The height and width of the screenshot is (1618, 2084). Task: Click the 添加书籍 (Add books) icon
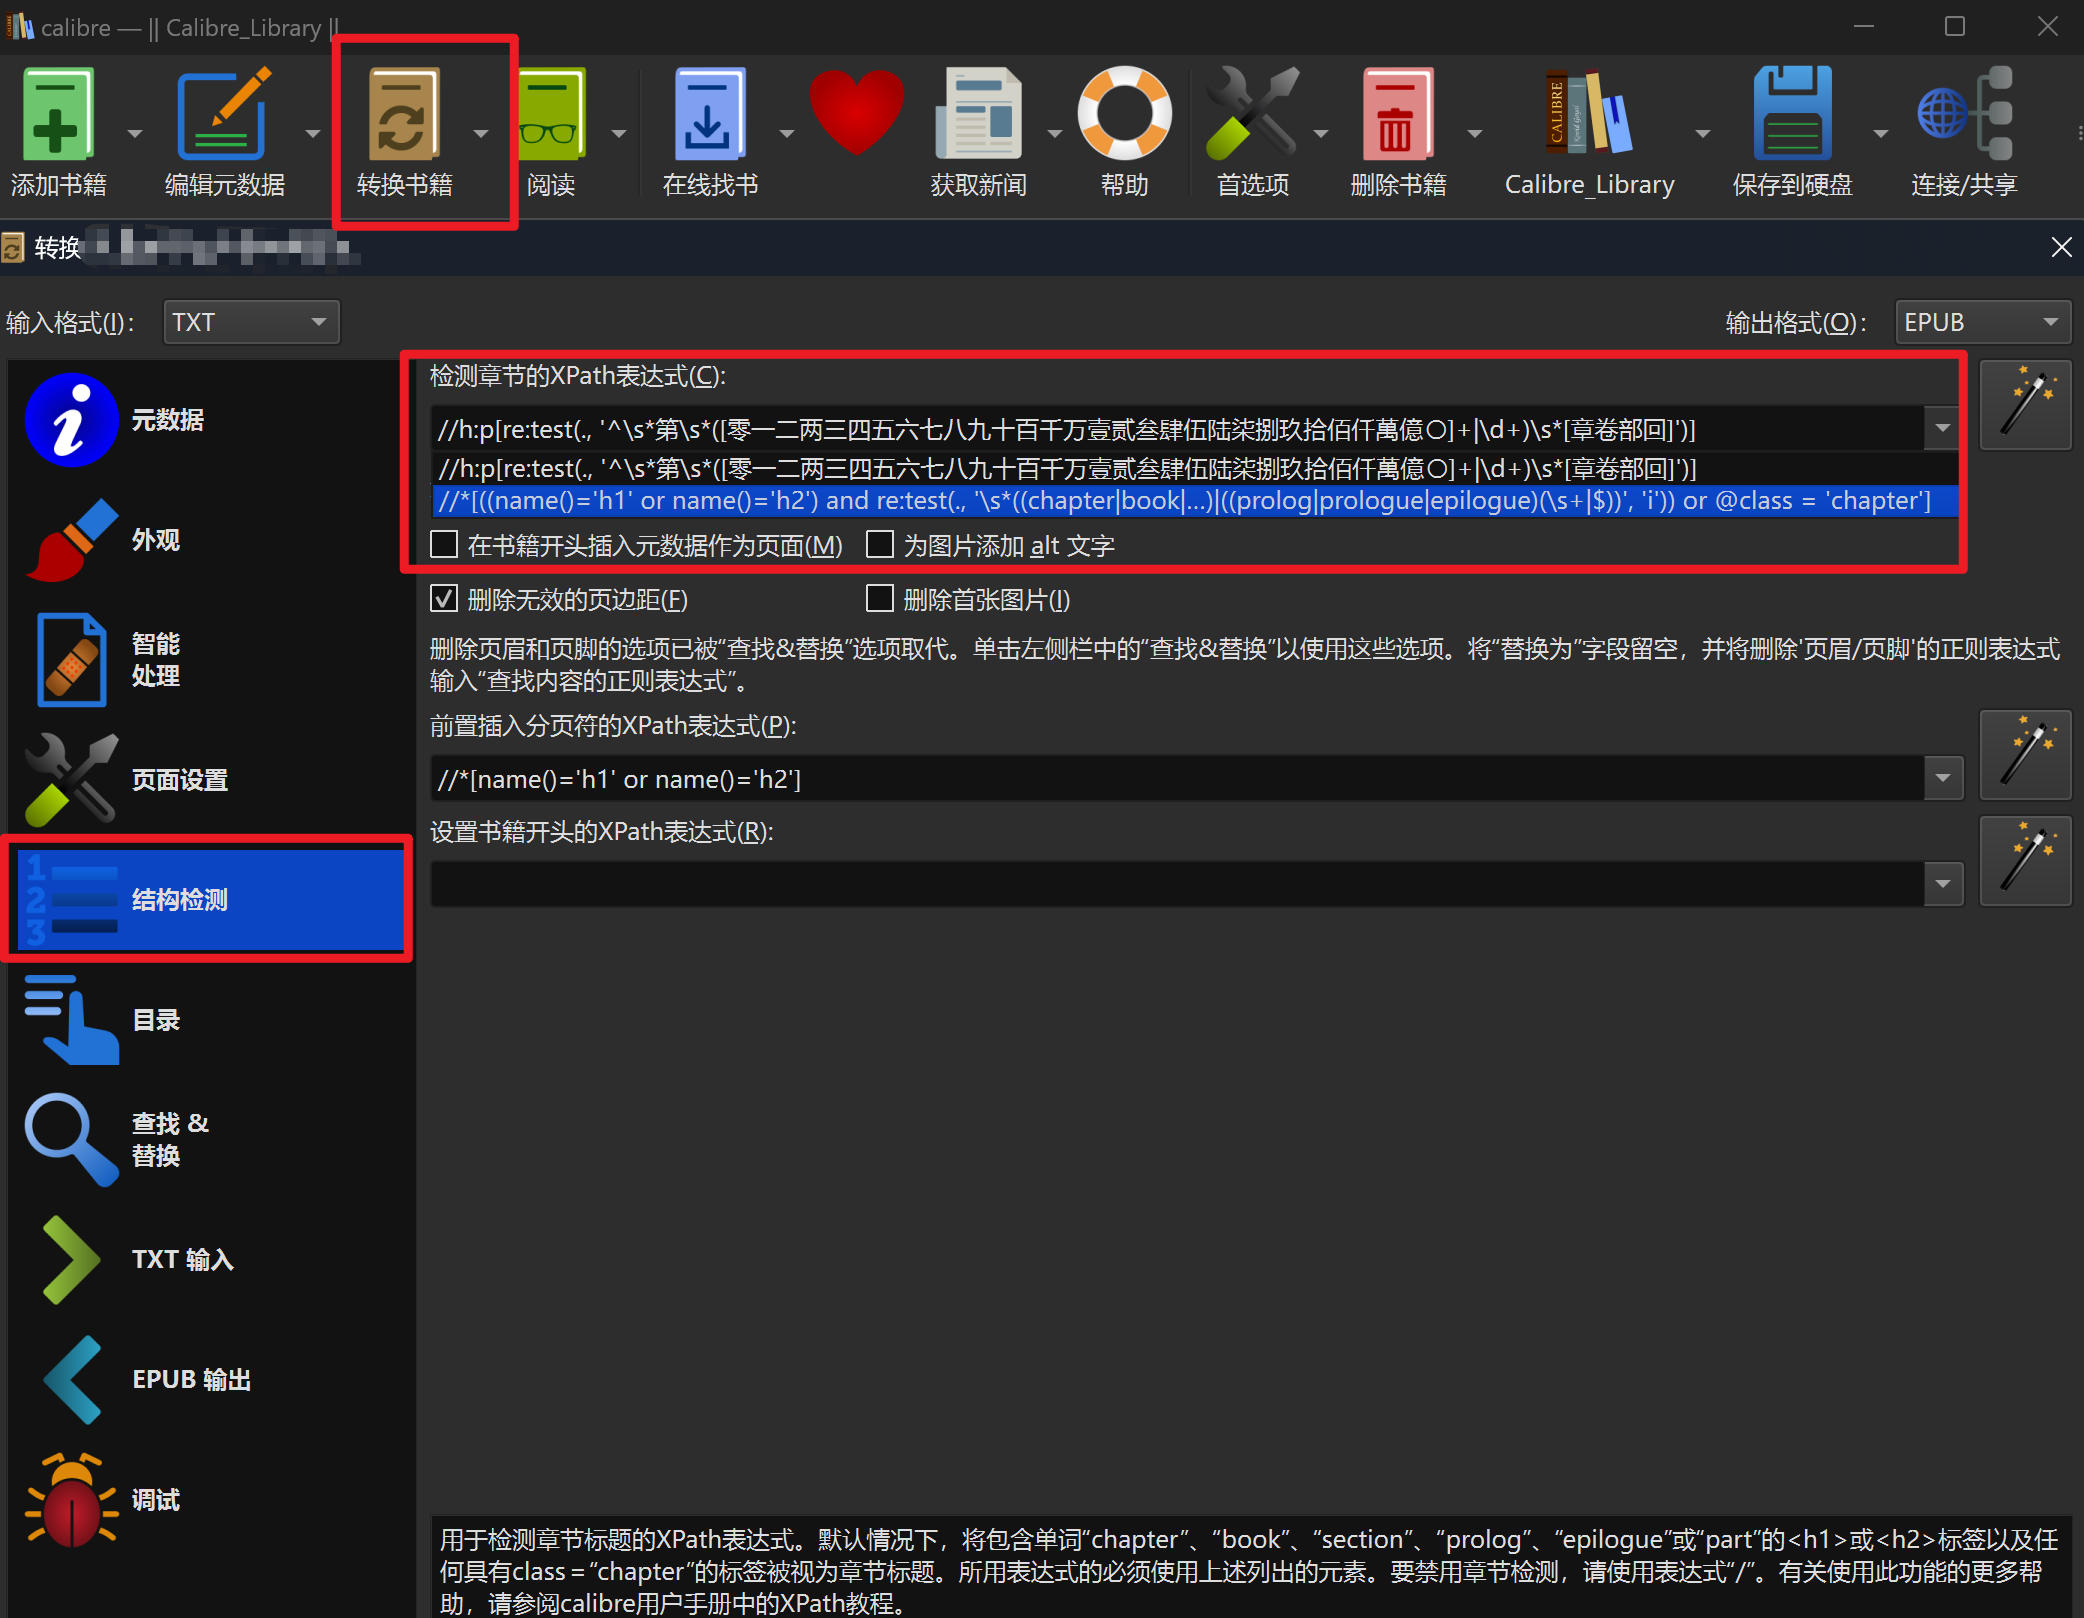click(x=58, y=115)
